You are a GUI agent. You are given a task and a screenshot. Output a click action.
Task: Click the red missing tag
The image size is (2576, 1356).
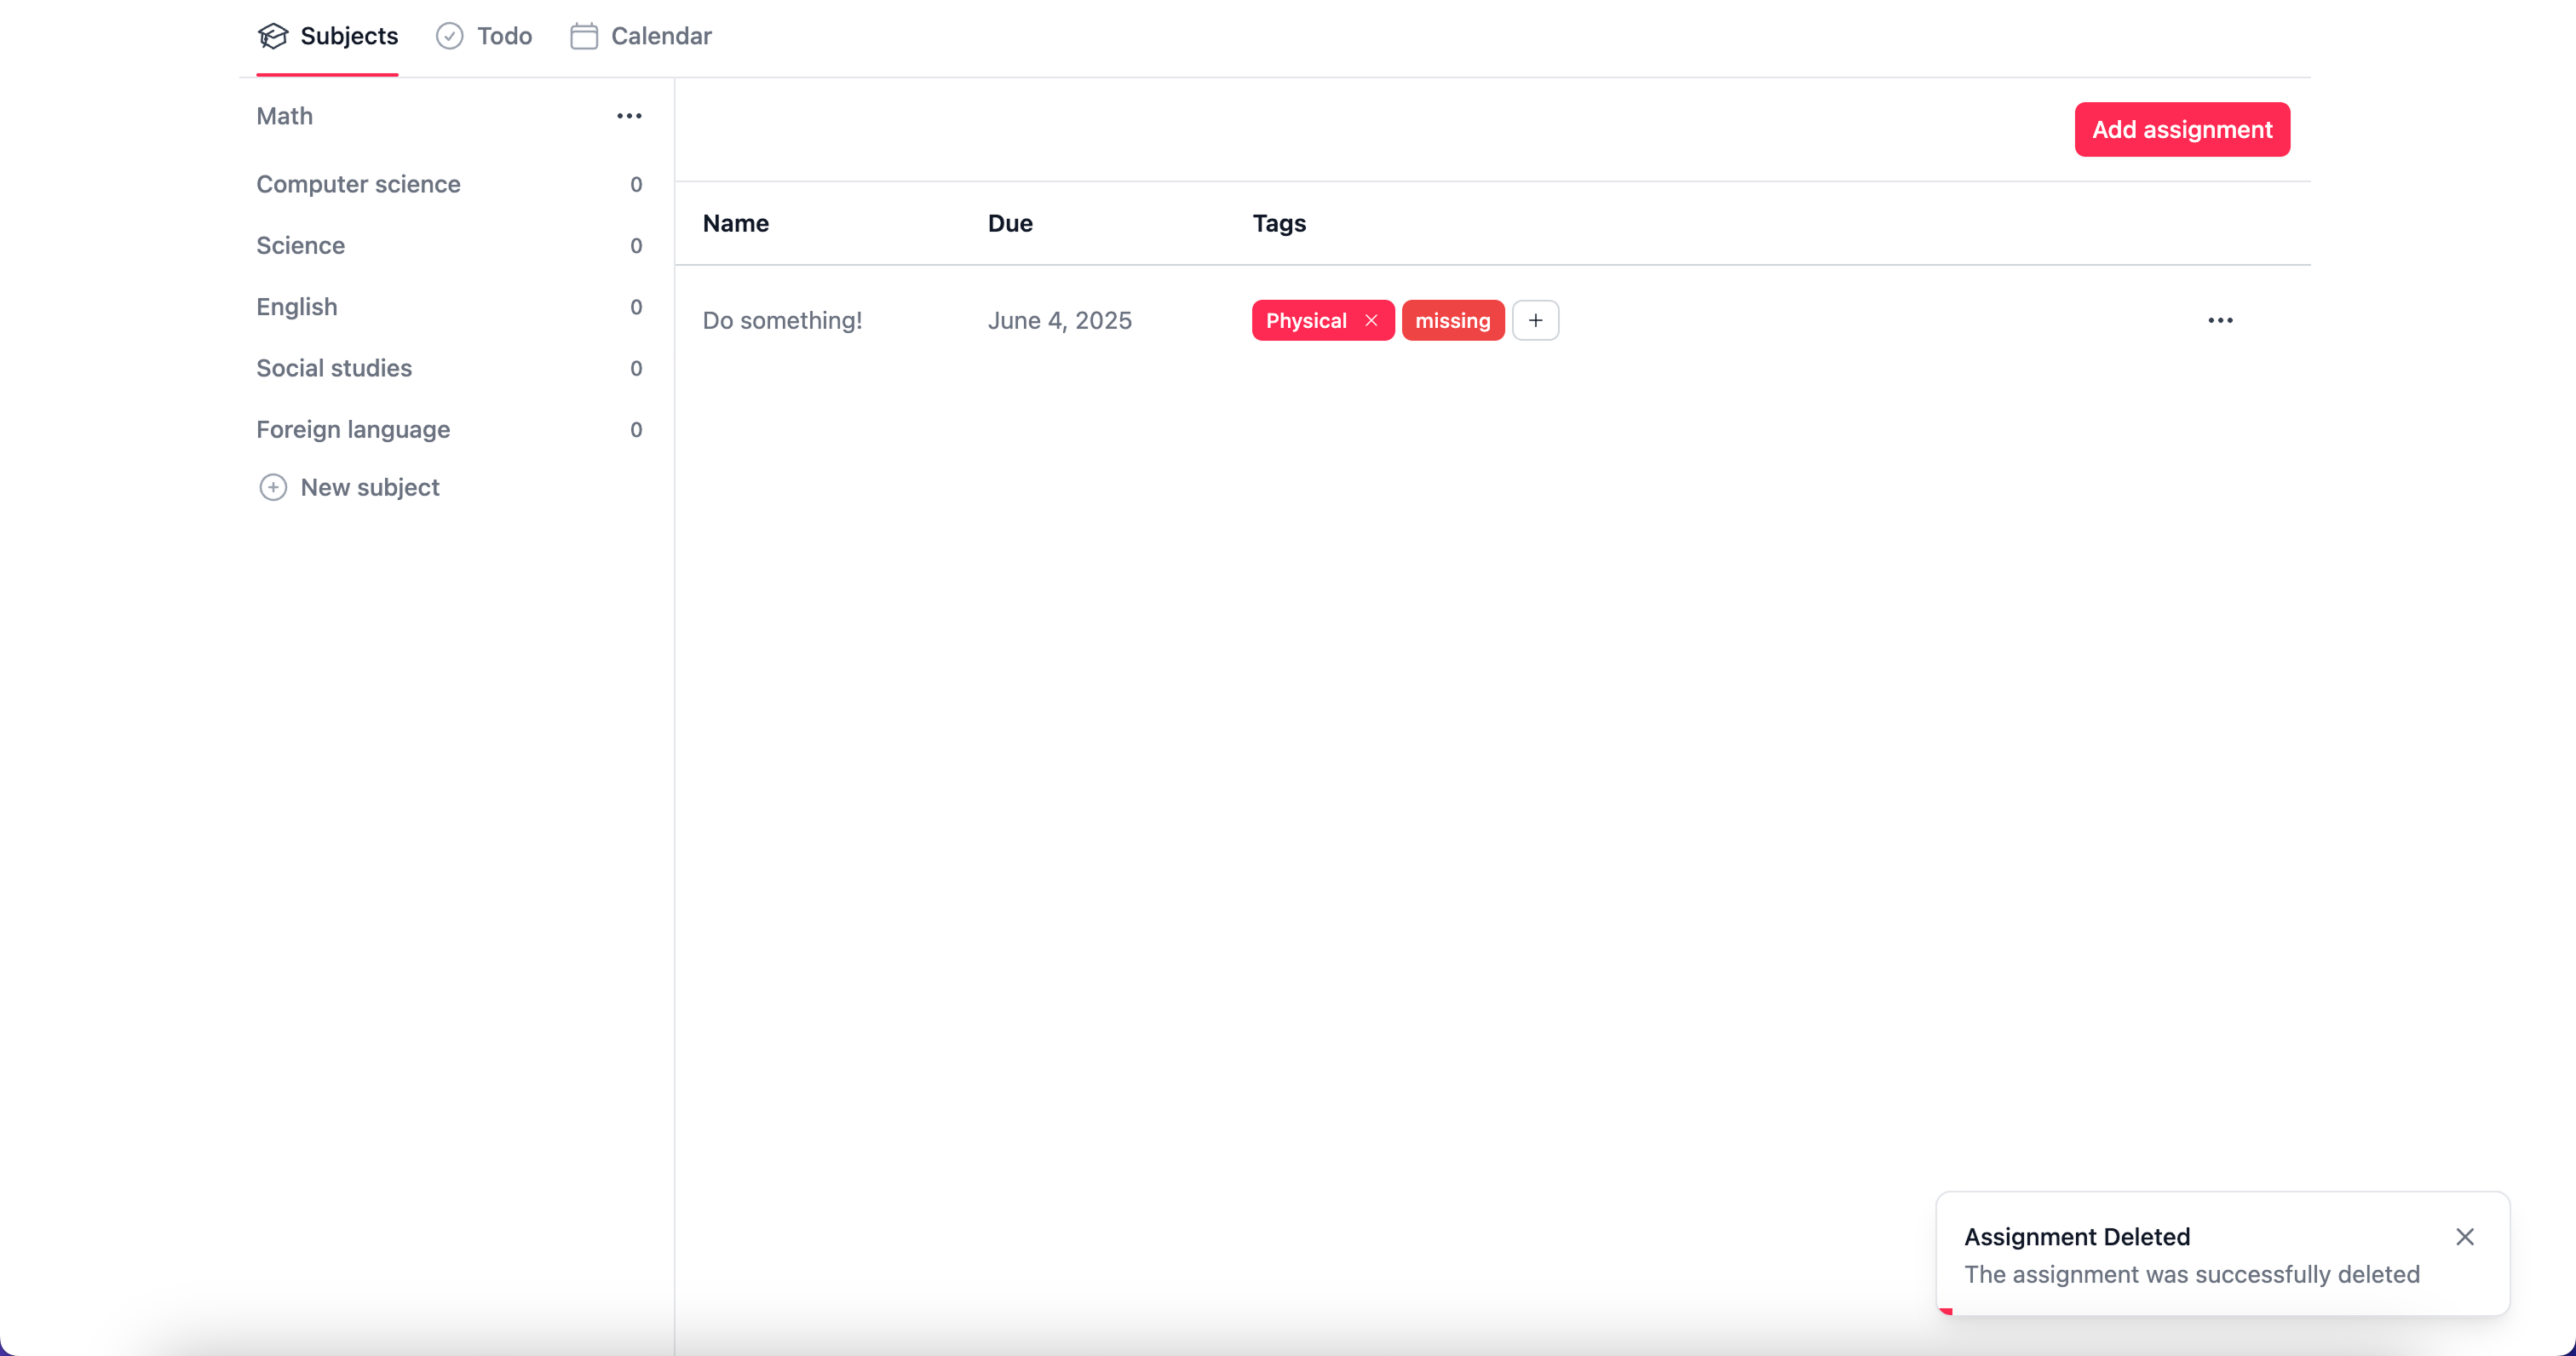click(1452, 320)
